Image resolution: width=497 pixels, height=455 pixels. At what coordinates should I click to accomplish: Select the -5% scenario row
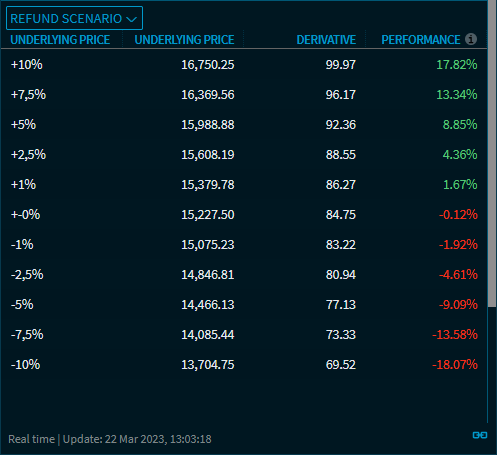[x=244, y=304]
